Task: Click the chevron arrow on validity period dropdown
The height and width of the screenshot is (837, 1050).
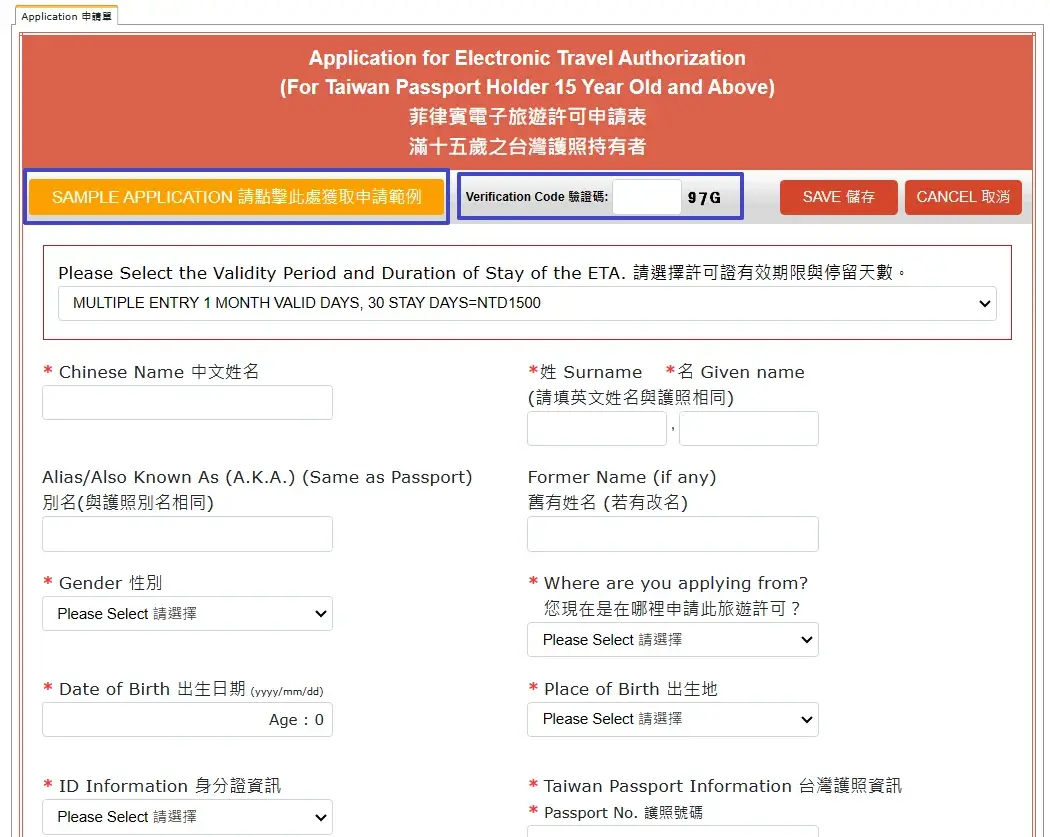Action: (985, 303)
